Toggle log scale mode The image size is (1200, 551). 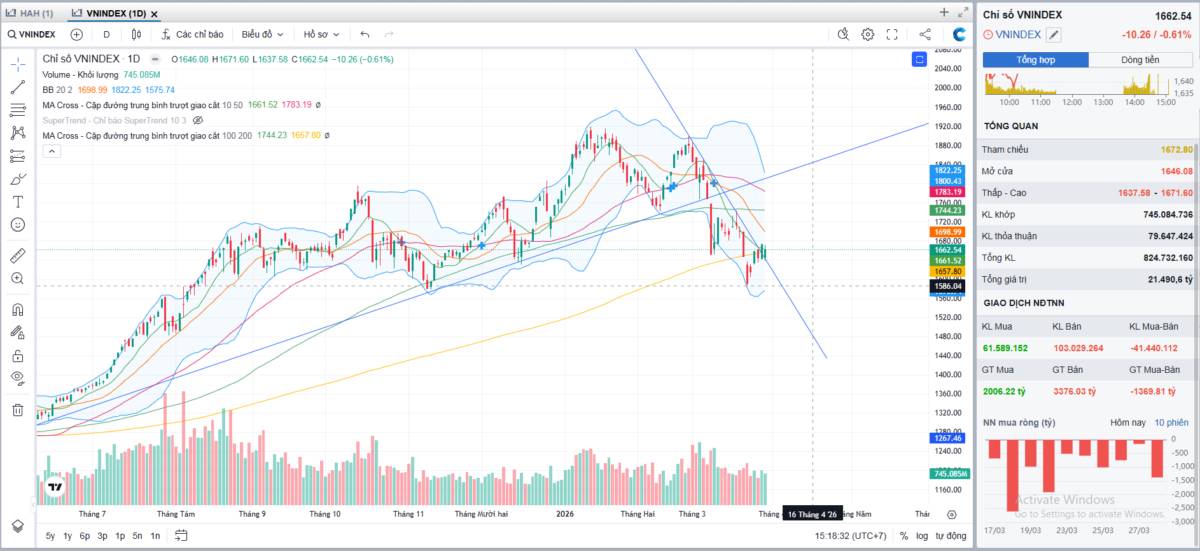click(x=922, y=536)
